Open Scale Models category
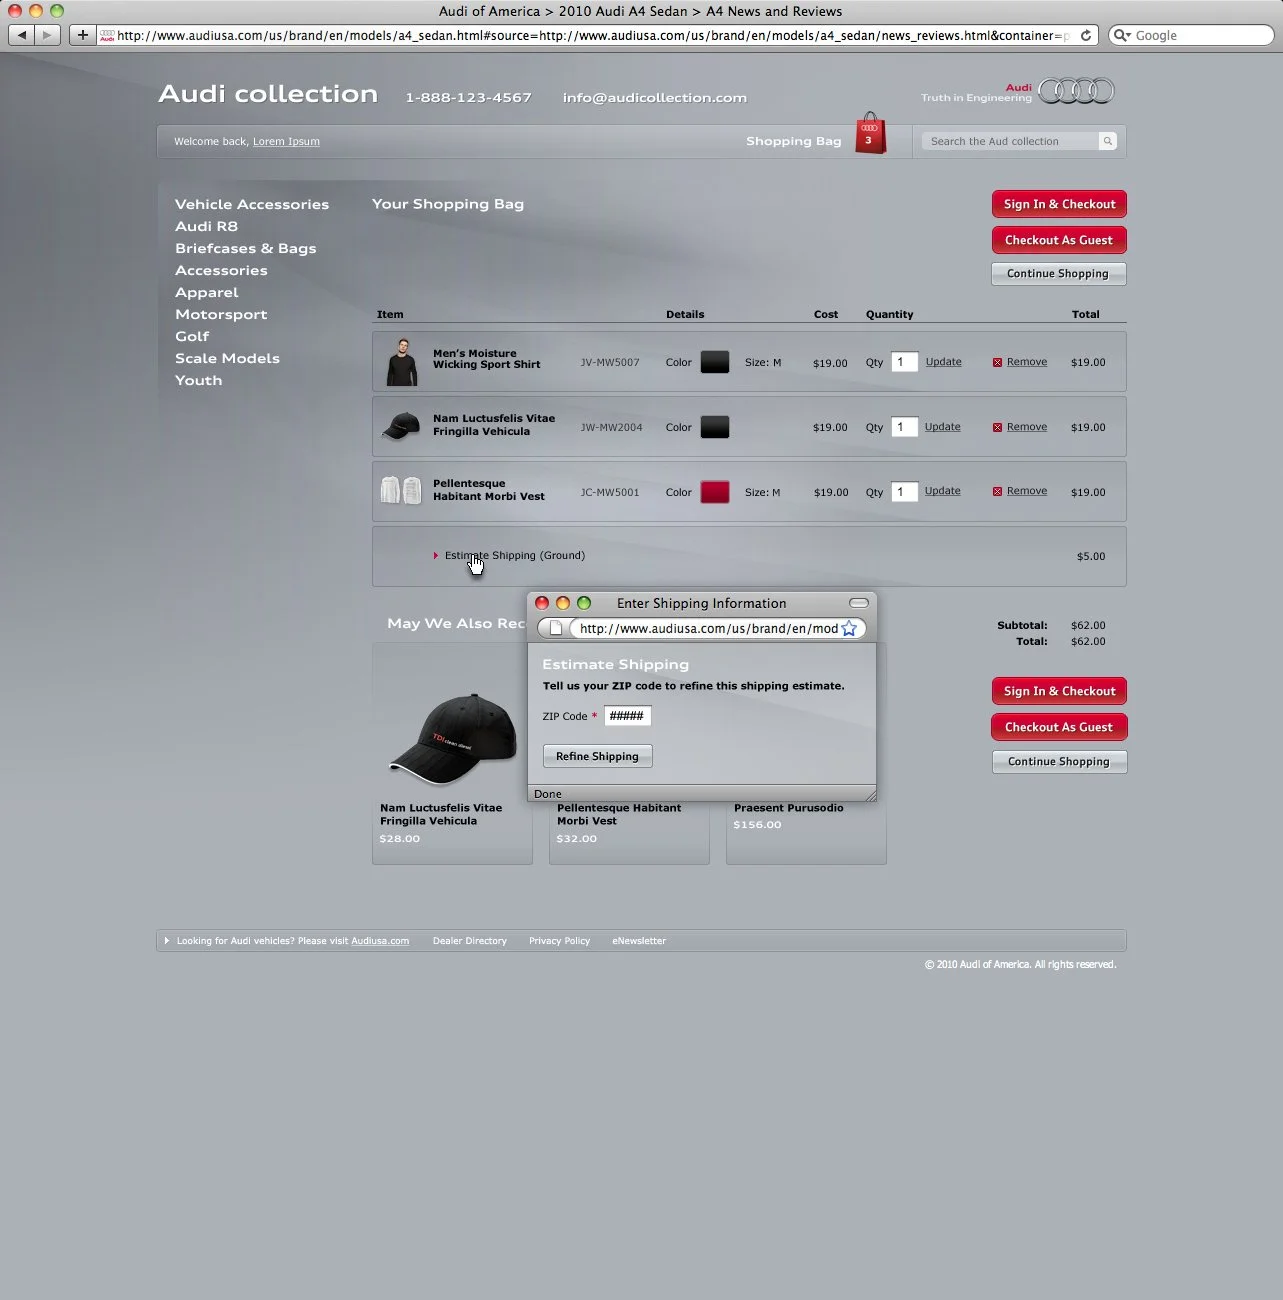 [x=227, y=358]
